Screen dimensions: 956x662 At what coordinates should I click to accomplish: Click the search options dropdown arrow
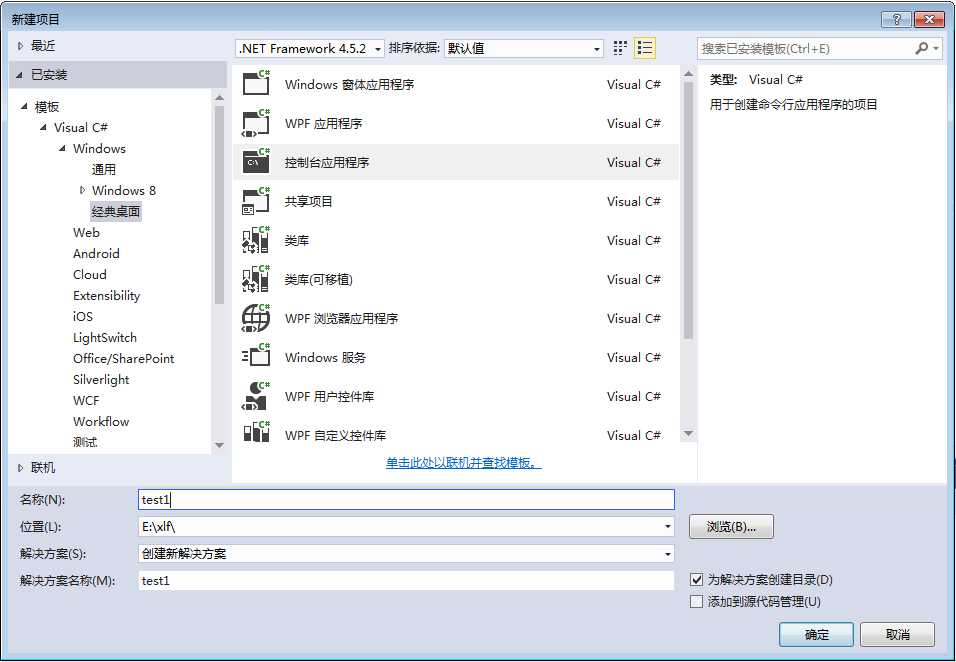[936, 48]
